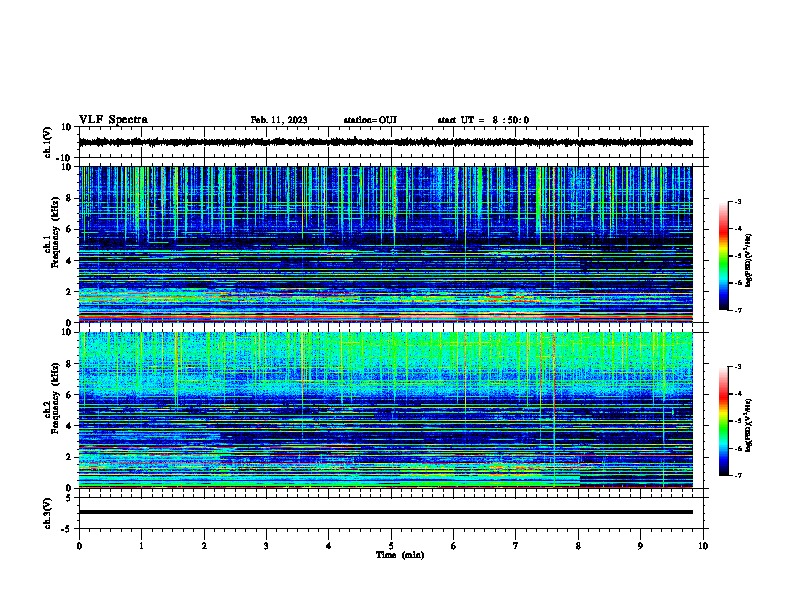Click time-axis tick label "3"

click(266, 546)
